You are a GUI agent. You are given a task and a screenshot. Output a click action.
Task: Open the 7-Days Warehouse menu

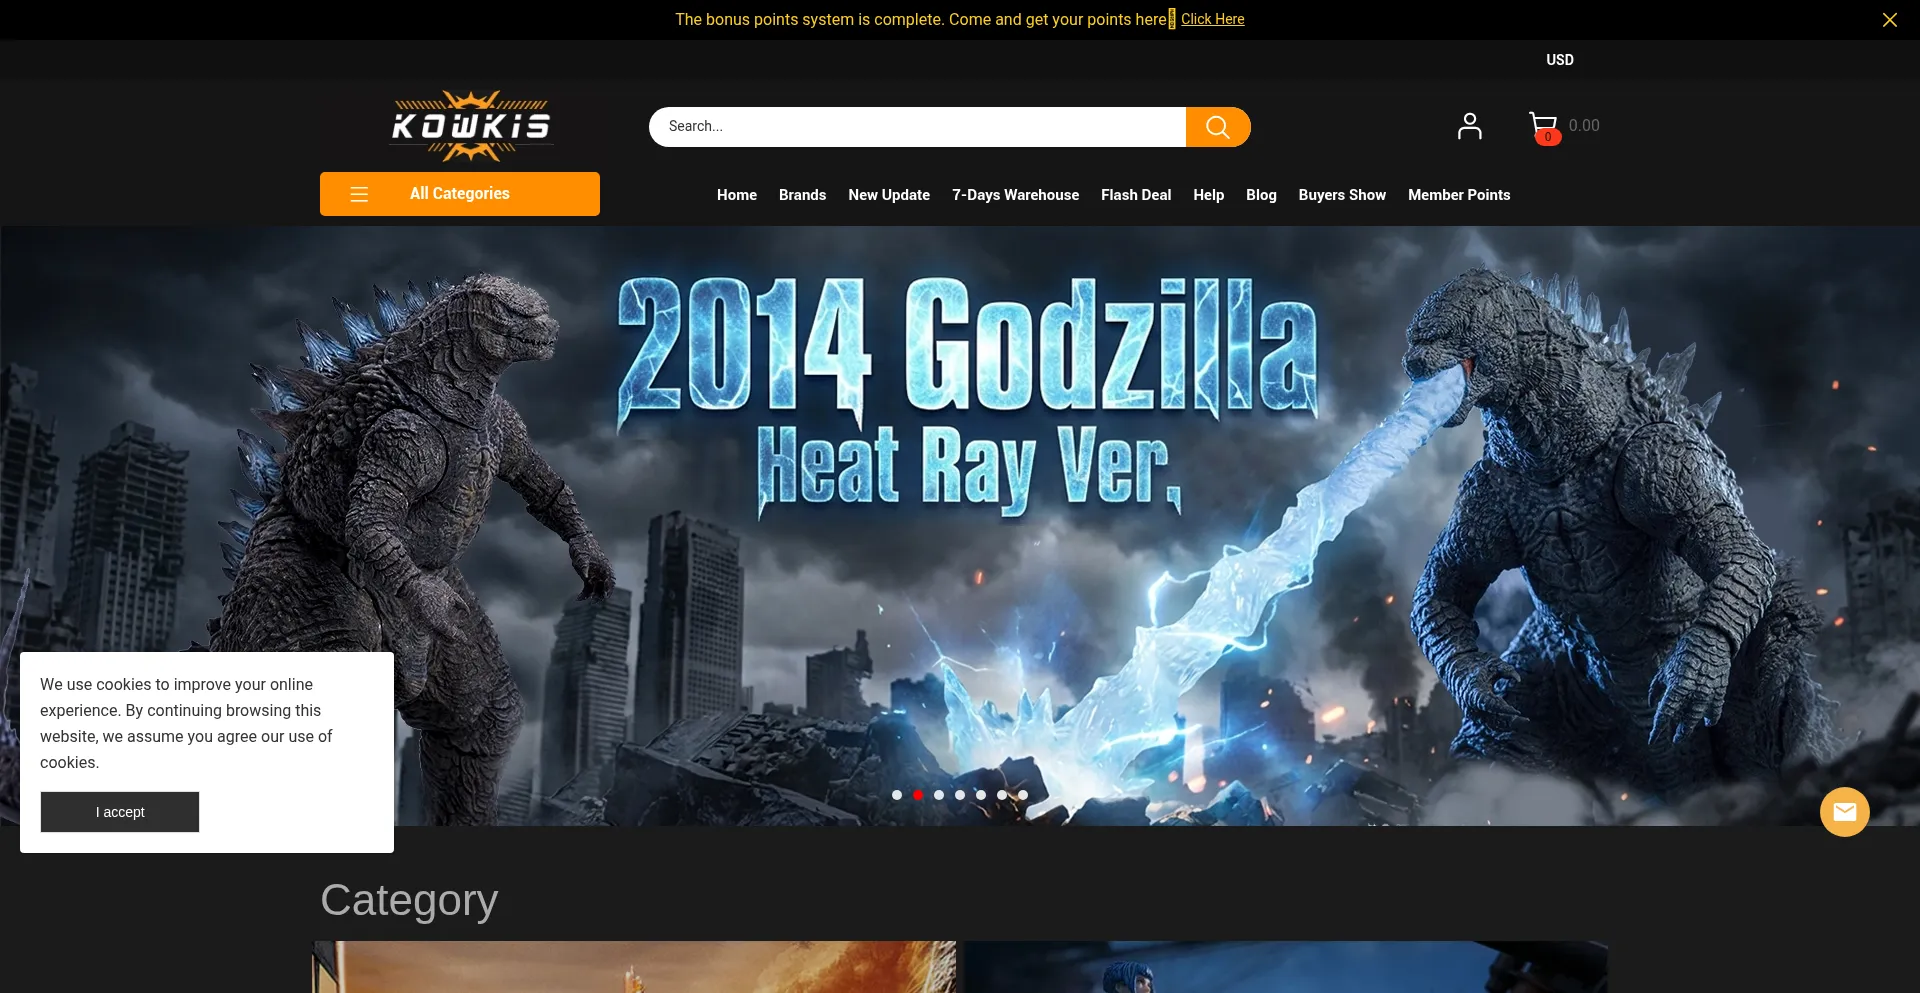1015,195
